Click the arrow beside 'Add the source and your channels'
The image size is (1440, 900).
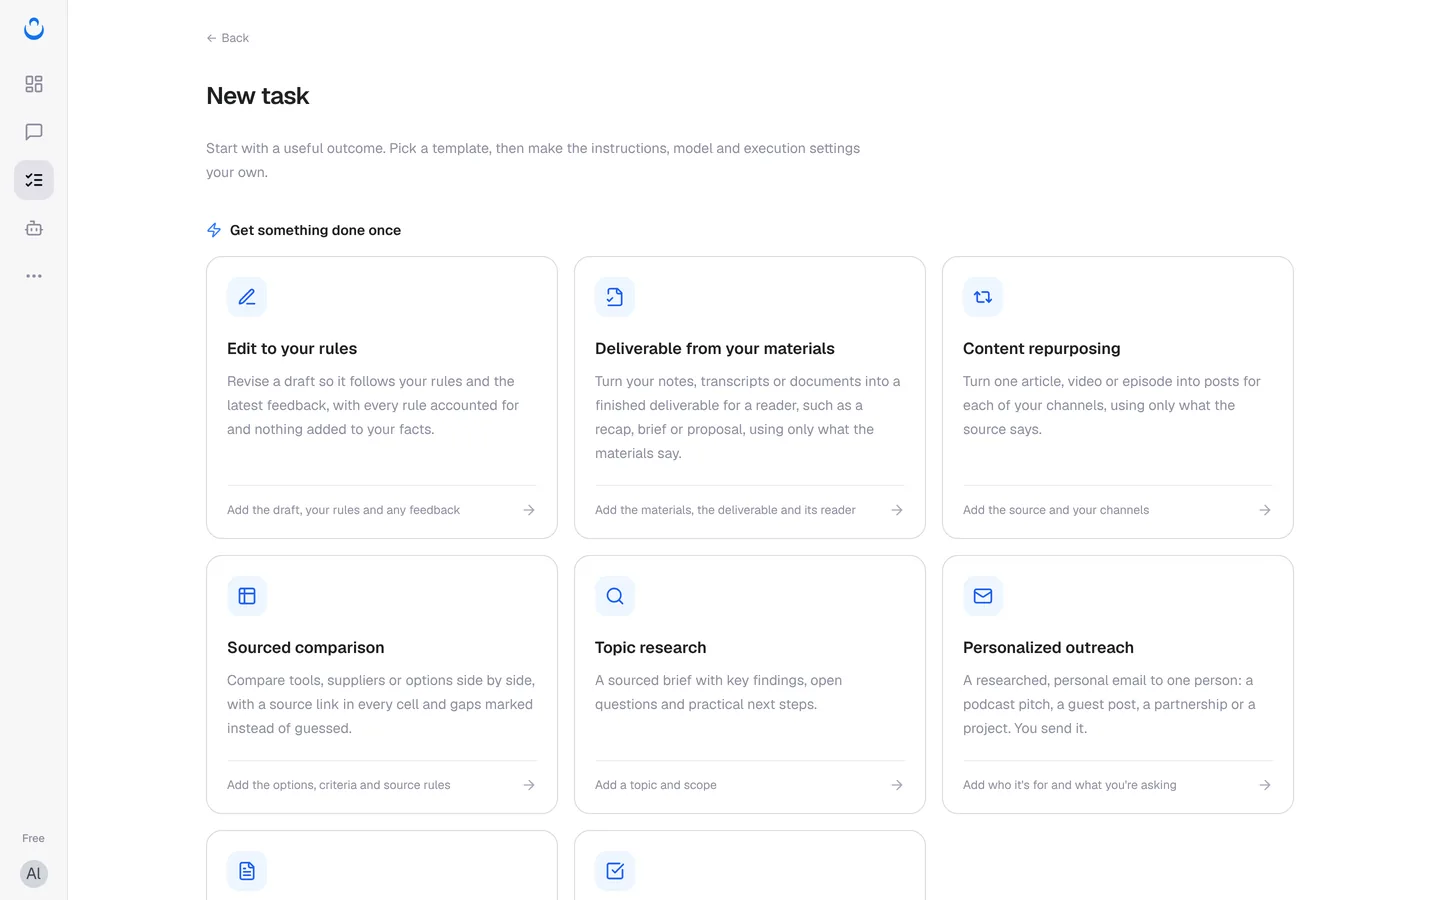point(1265,510)
